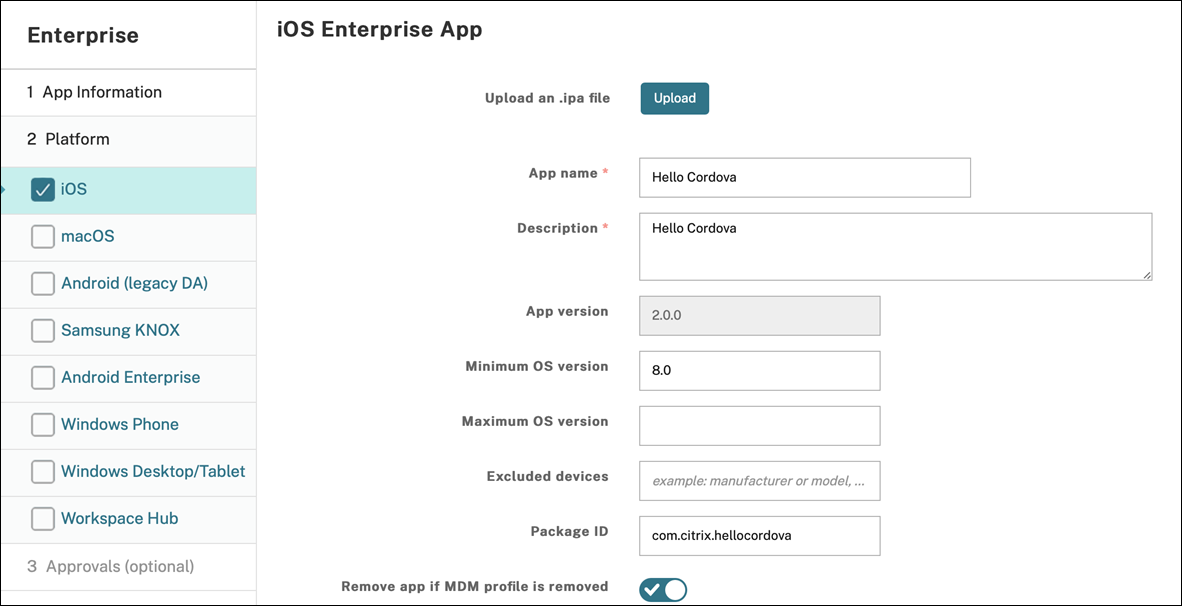Focus the Description text area
1182x606 pixels.
895,246
